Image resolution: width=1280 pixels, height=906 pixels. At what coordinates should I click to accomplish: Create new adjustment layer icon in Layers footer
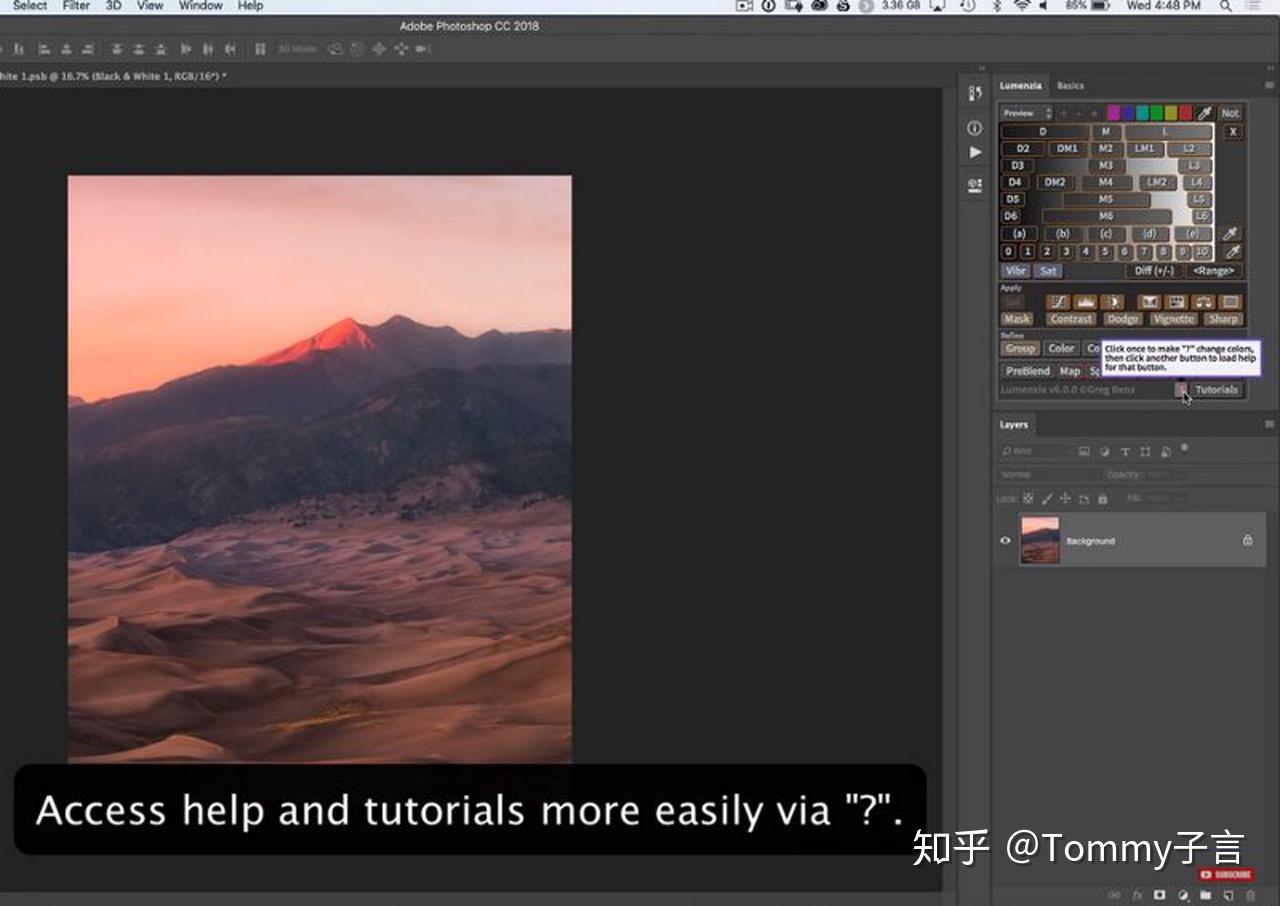1183,895
